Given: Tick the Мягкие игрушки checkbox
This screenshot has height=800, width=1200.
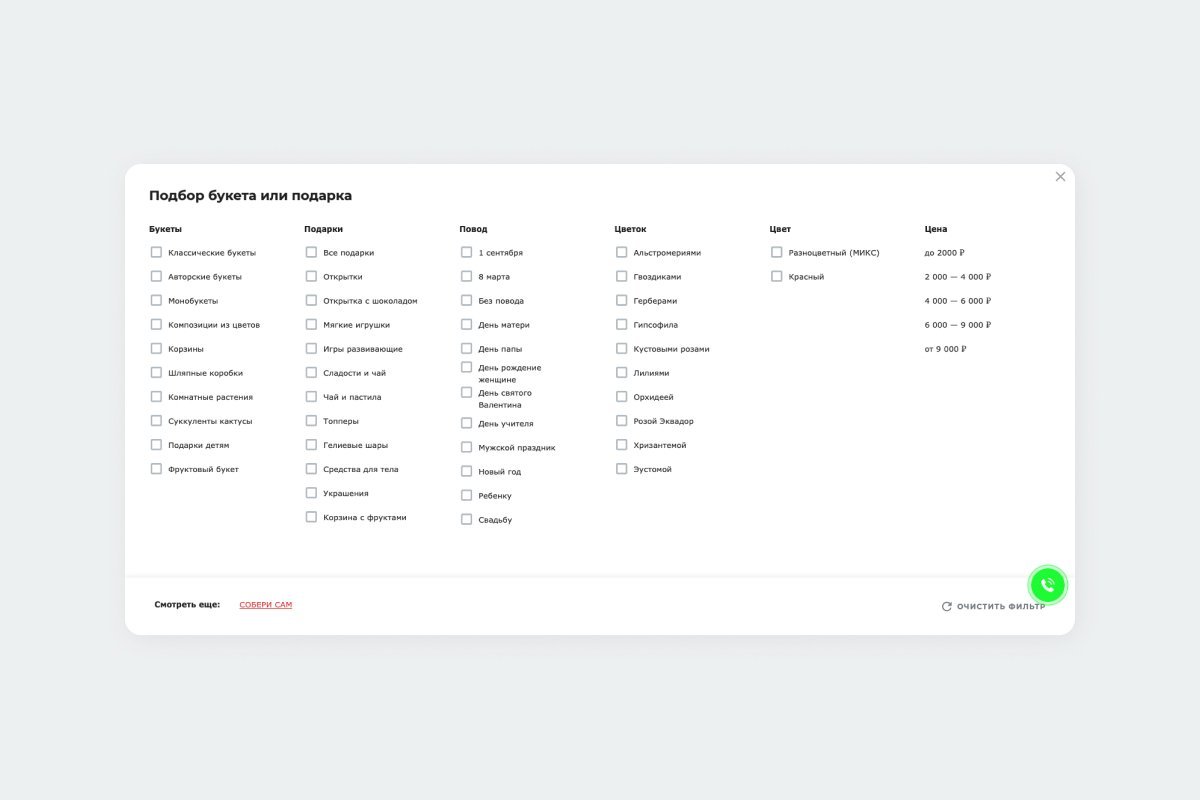Looking at the screenshot, I should [x=311, y=324].
